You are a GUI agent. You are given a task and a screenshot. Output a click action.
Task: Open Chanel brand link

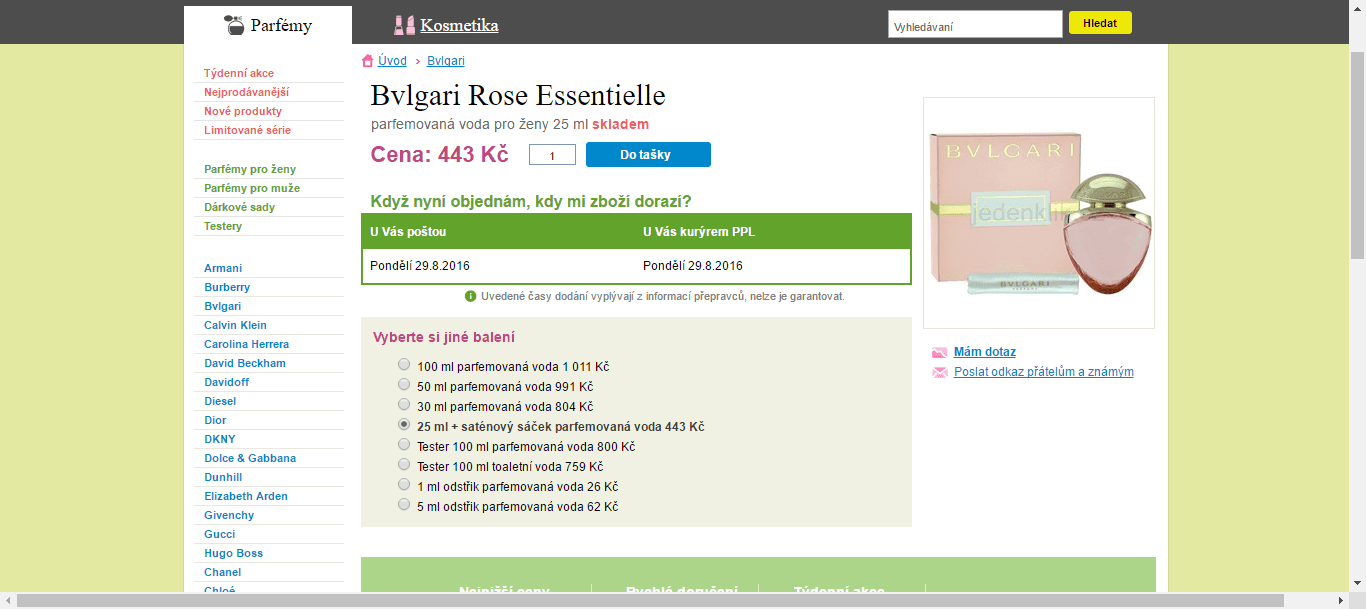(223, 572)
